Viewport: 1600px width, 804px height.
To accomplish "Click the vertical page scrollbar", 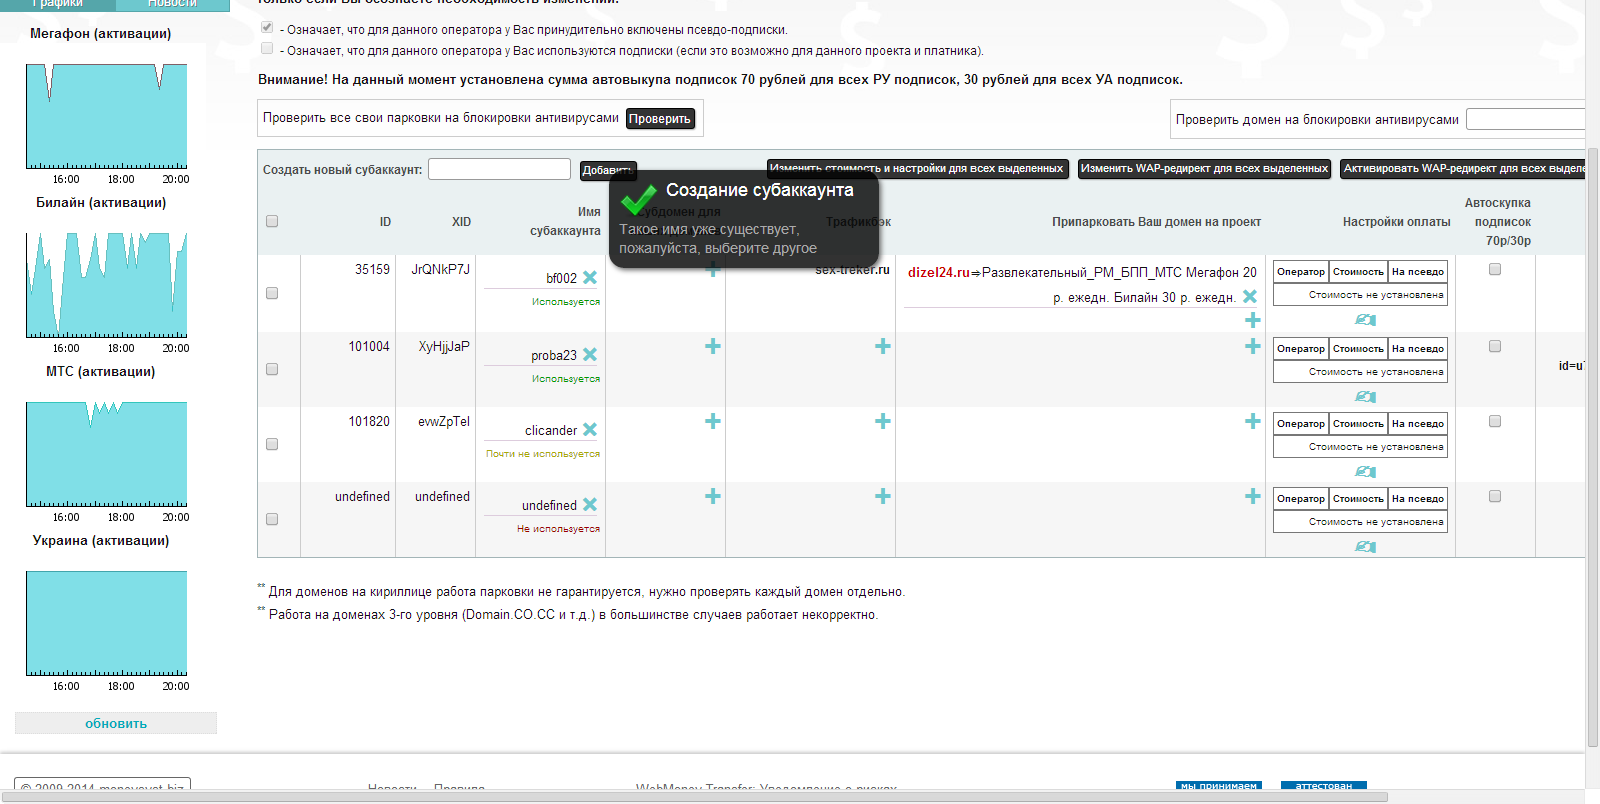I will [x=1593, y=447].
